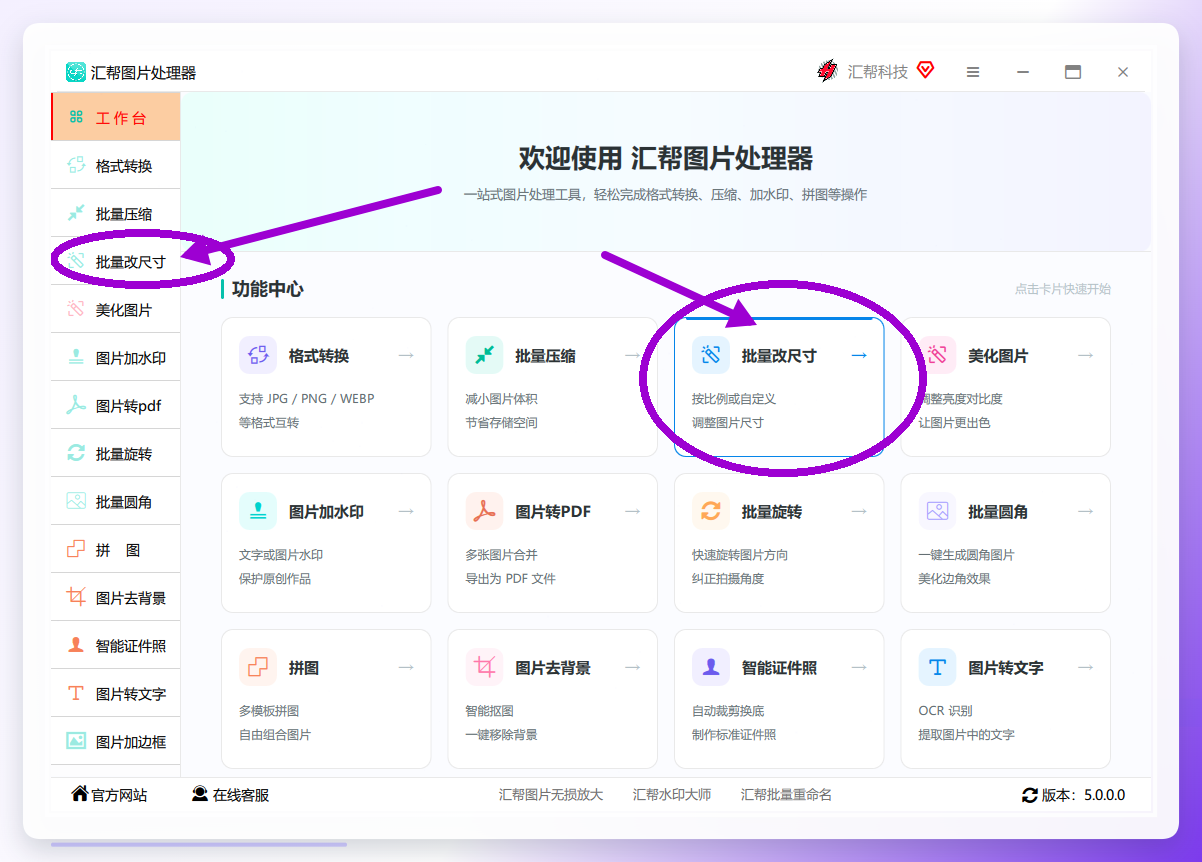The height and width of the screenshot is (862, 1202).
Task: Open the 工作台 sidebar tab
Action: pos(116,117)
